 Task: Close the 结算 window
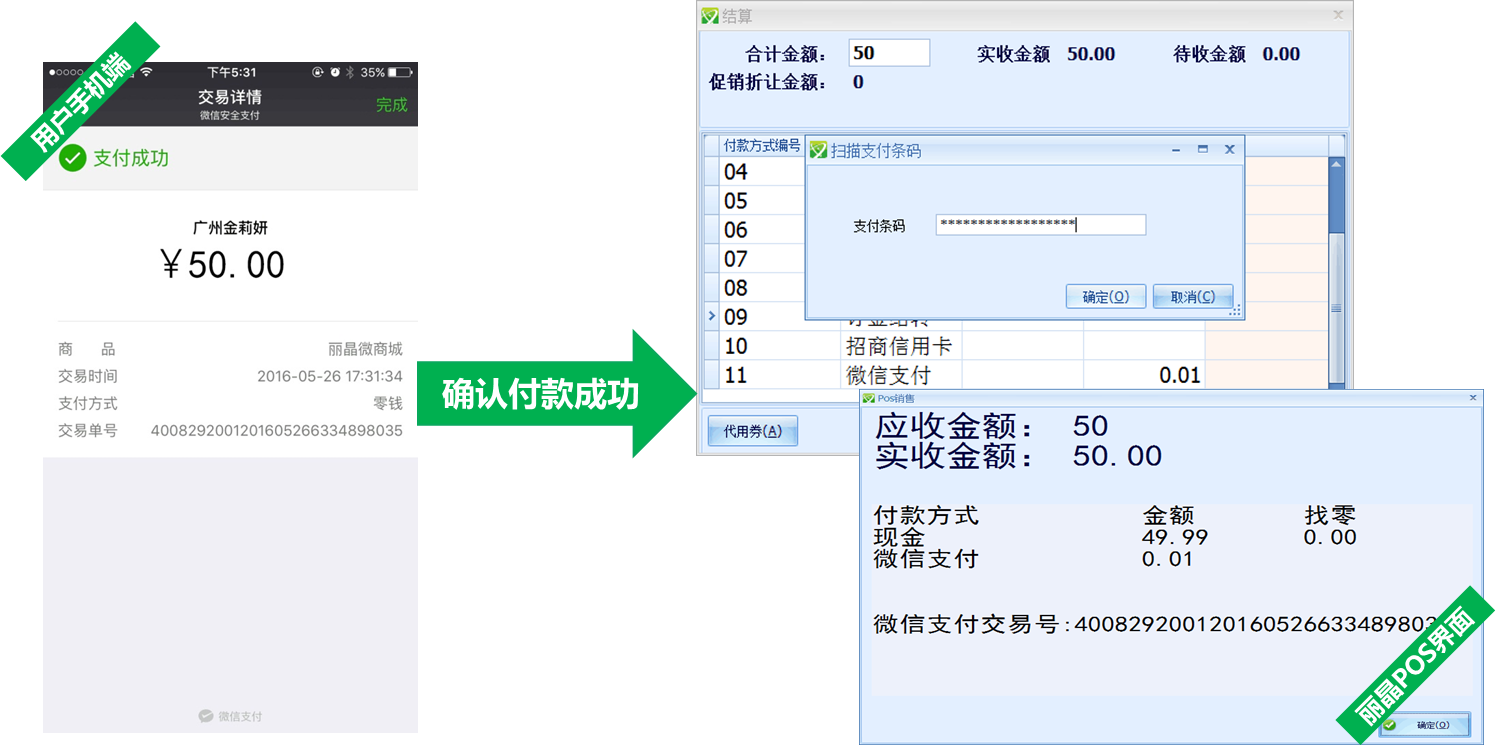click(x=1338, y=15)
